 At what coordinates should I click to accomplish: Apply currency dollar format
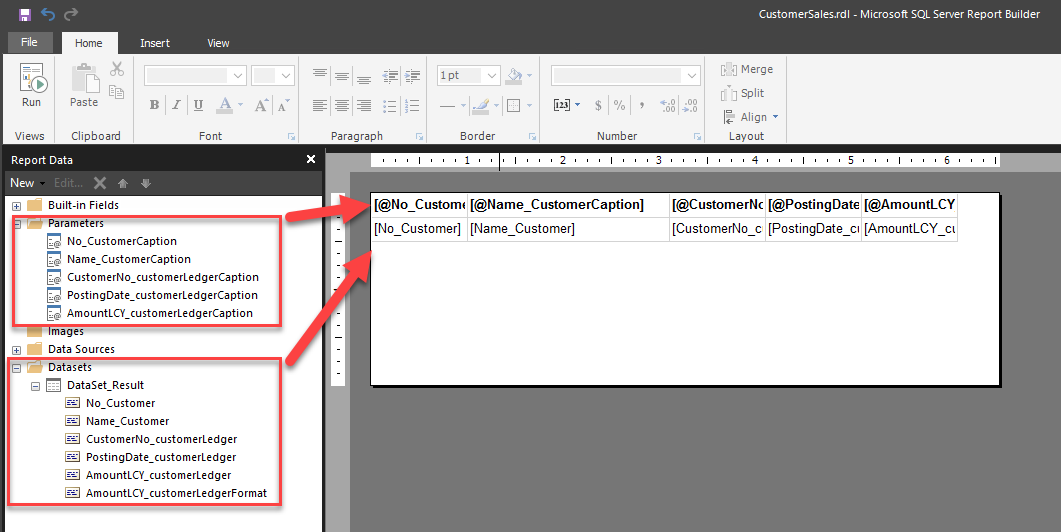[598, 105]
